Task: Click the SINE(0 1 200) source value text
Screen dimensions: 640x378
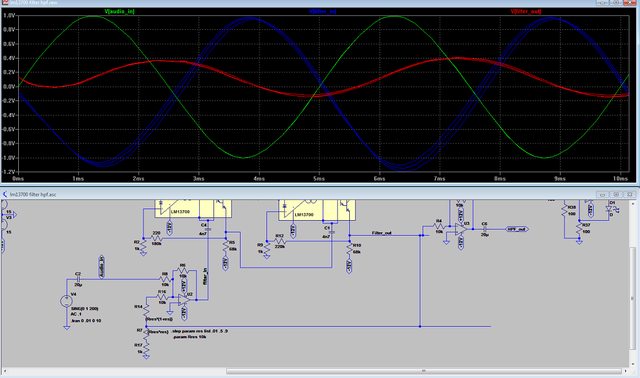Action: click(x=85, y=309)
